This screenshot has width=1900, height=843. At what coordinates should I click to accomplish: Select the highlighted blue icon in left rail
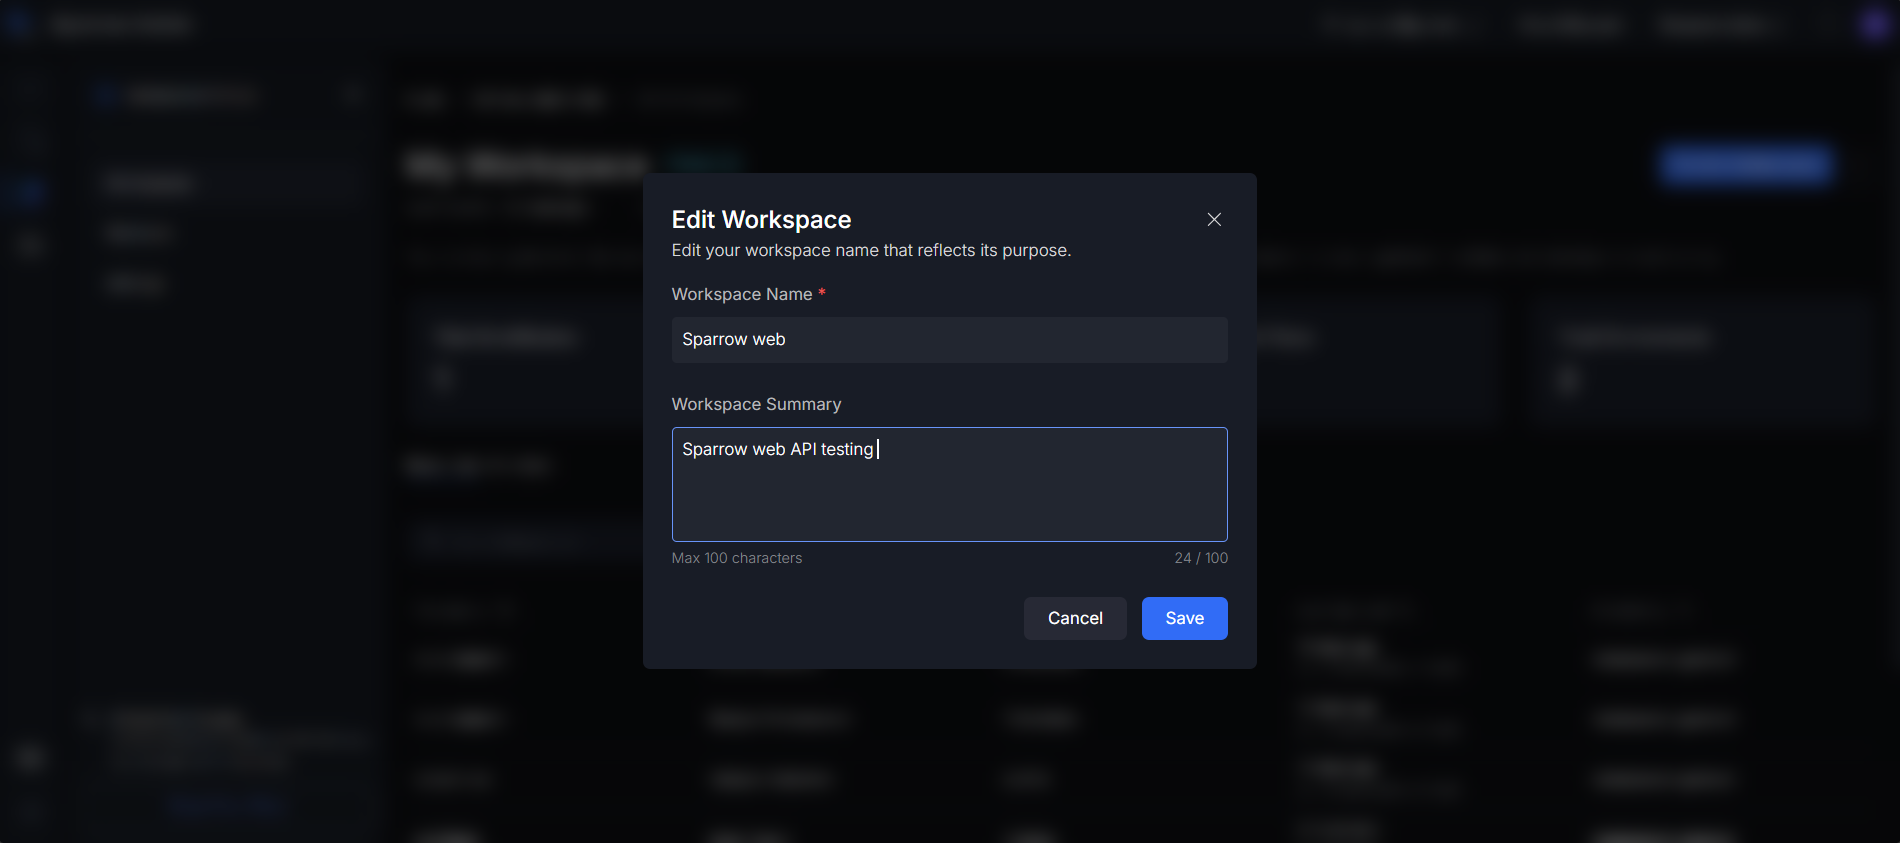tap(29, 190)
